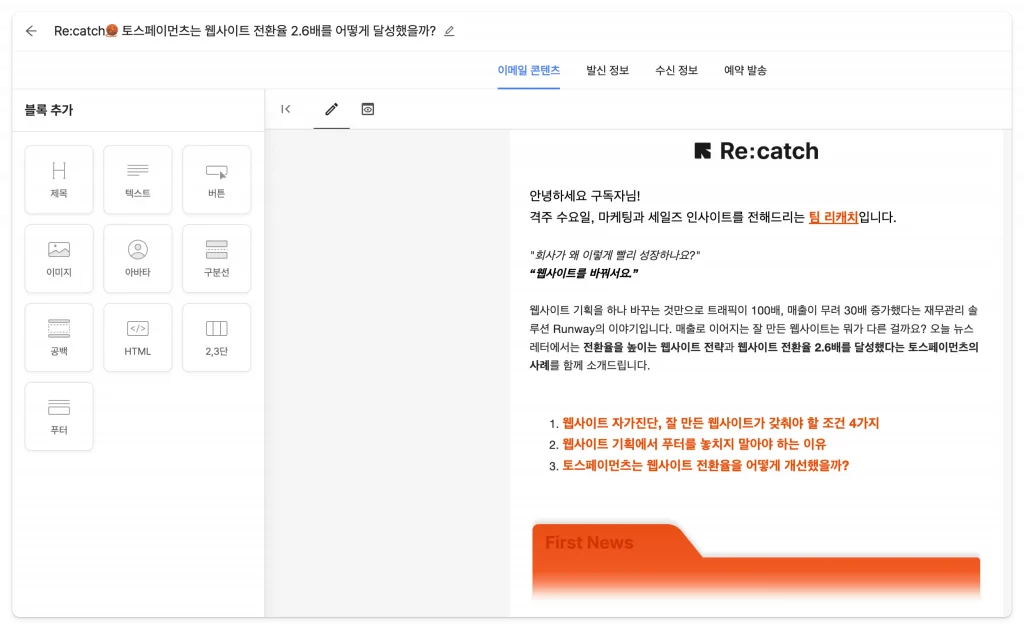Screen dimensions: 1024x629
Task: Add a 텍스트 text block
Action: 137,179
